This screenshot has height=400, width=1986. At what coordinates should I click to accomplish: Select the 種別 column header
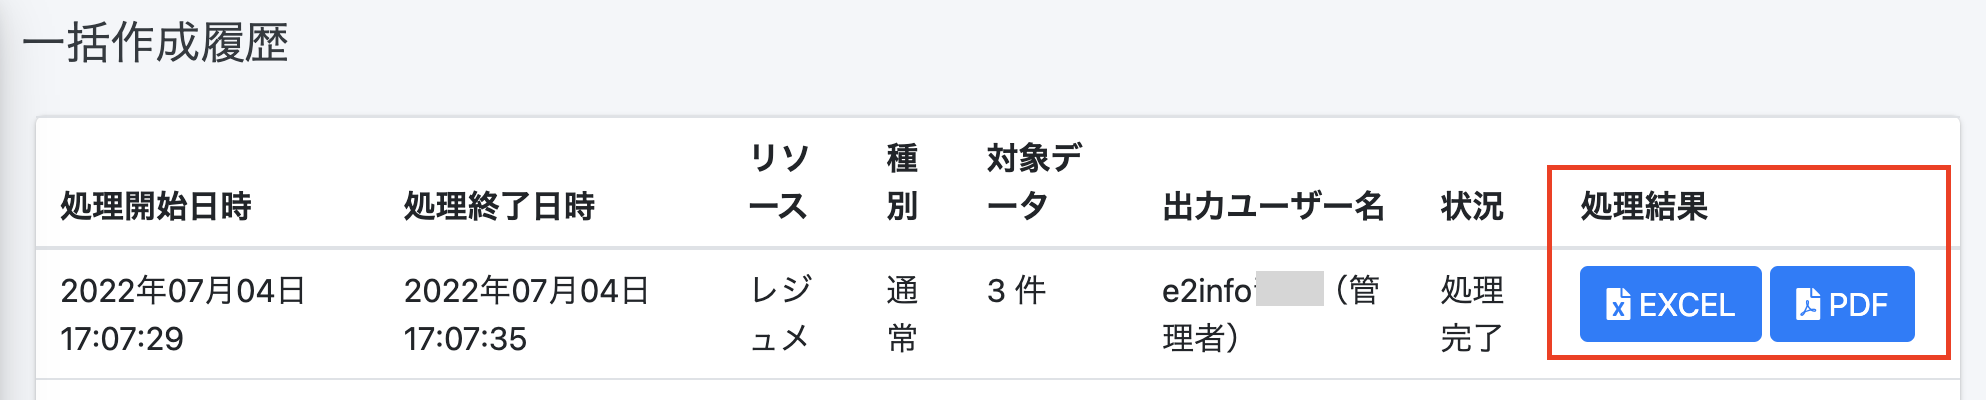click(x=902, y=182)
